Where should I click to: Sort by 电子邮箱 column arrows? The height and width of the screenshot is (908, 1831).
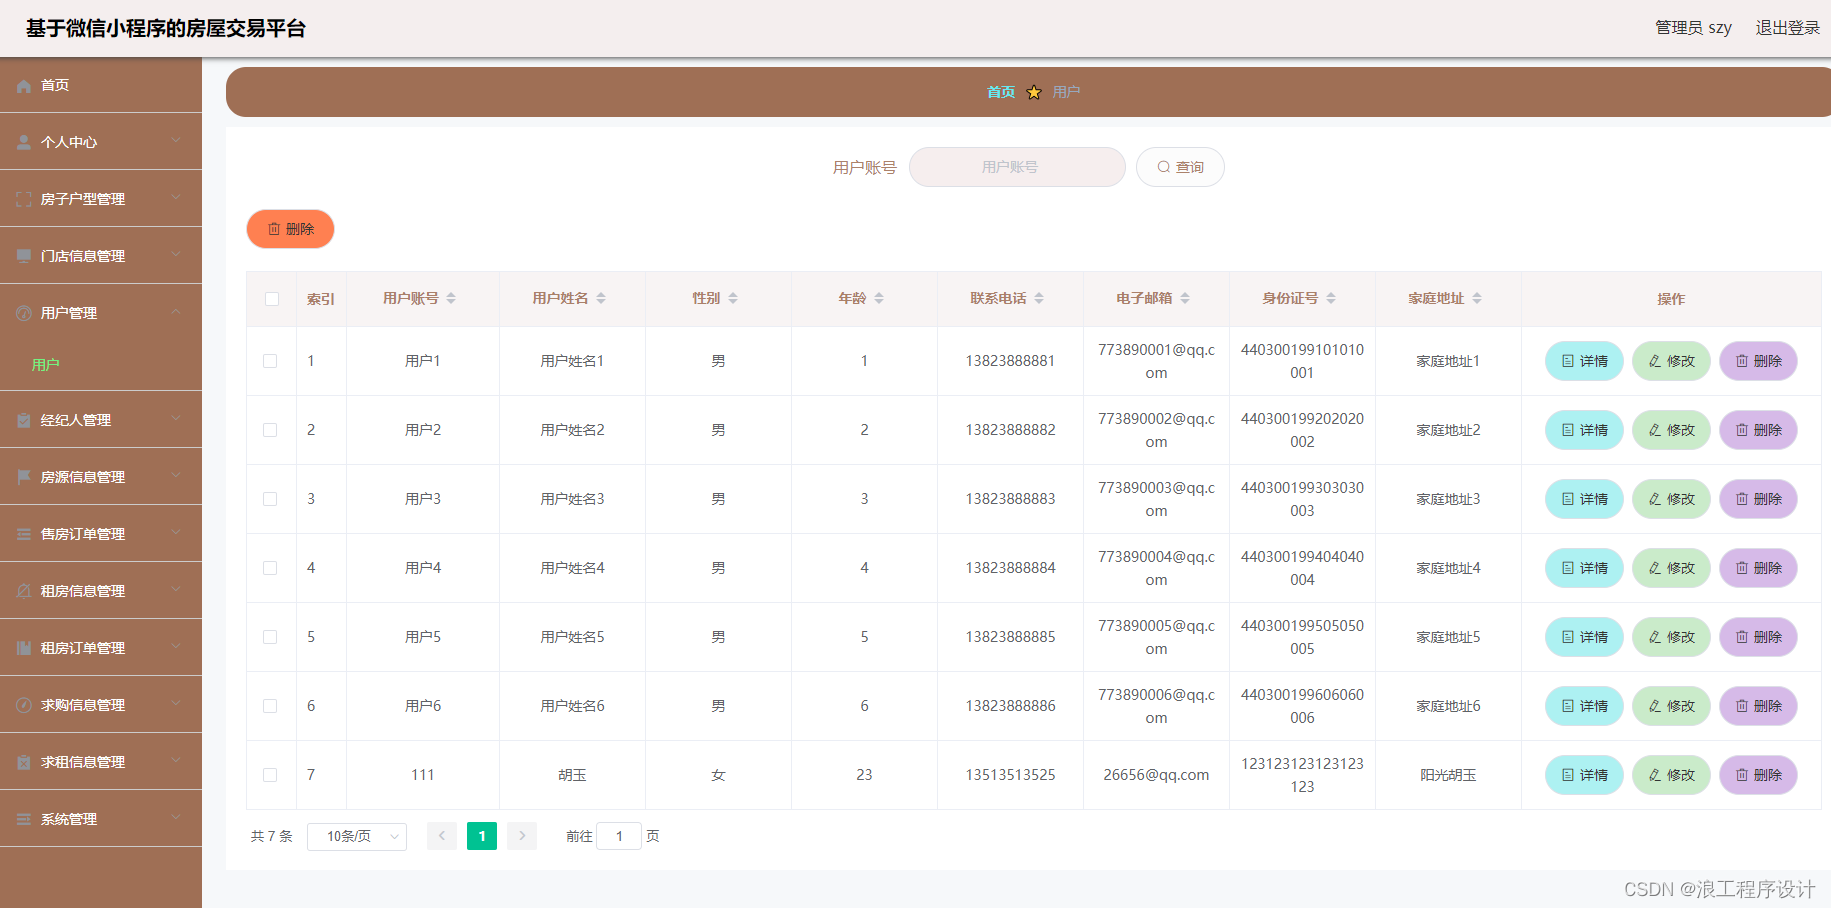click(x=1185, y=298)
